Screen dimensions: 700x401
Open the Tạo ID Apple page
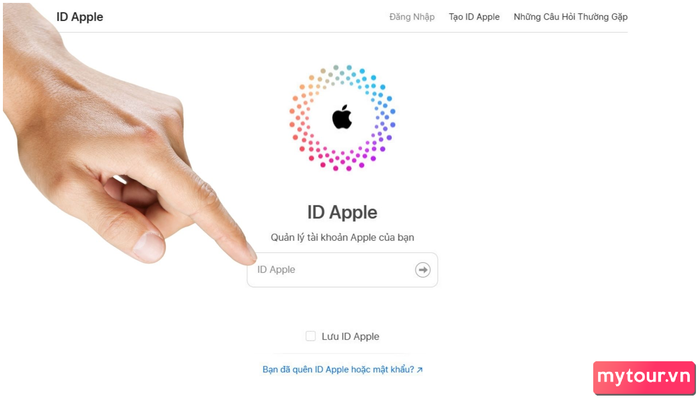[x=474, y=17]
